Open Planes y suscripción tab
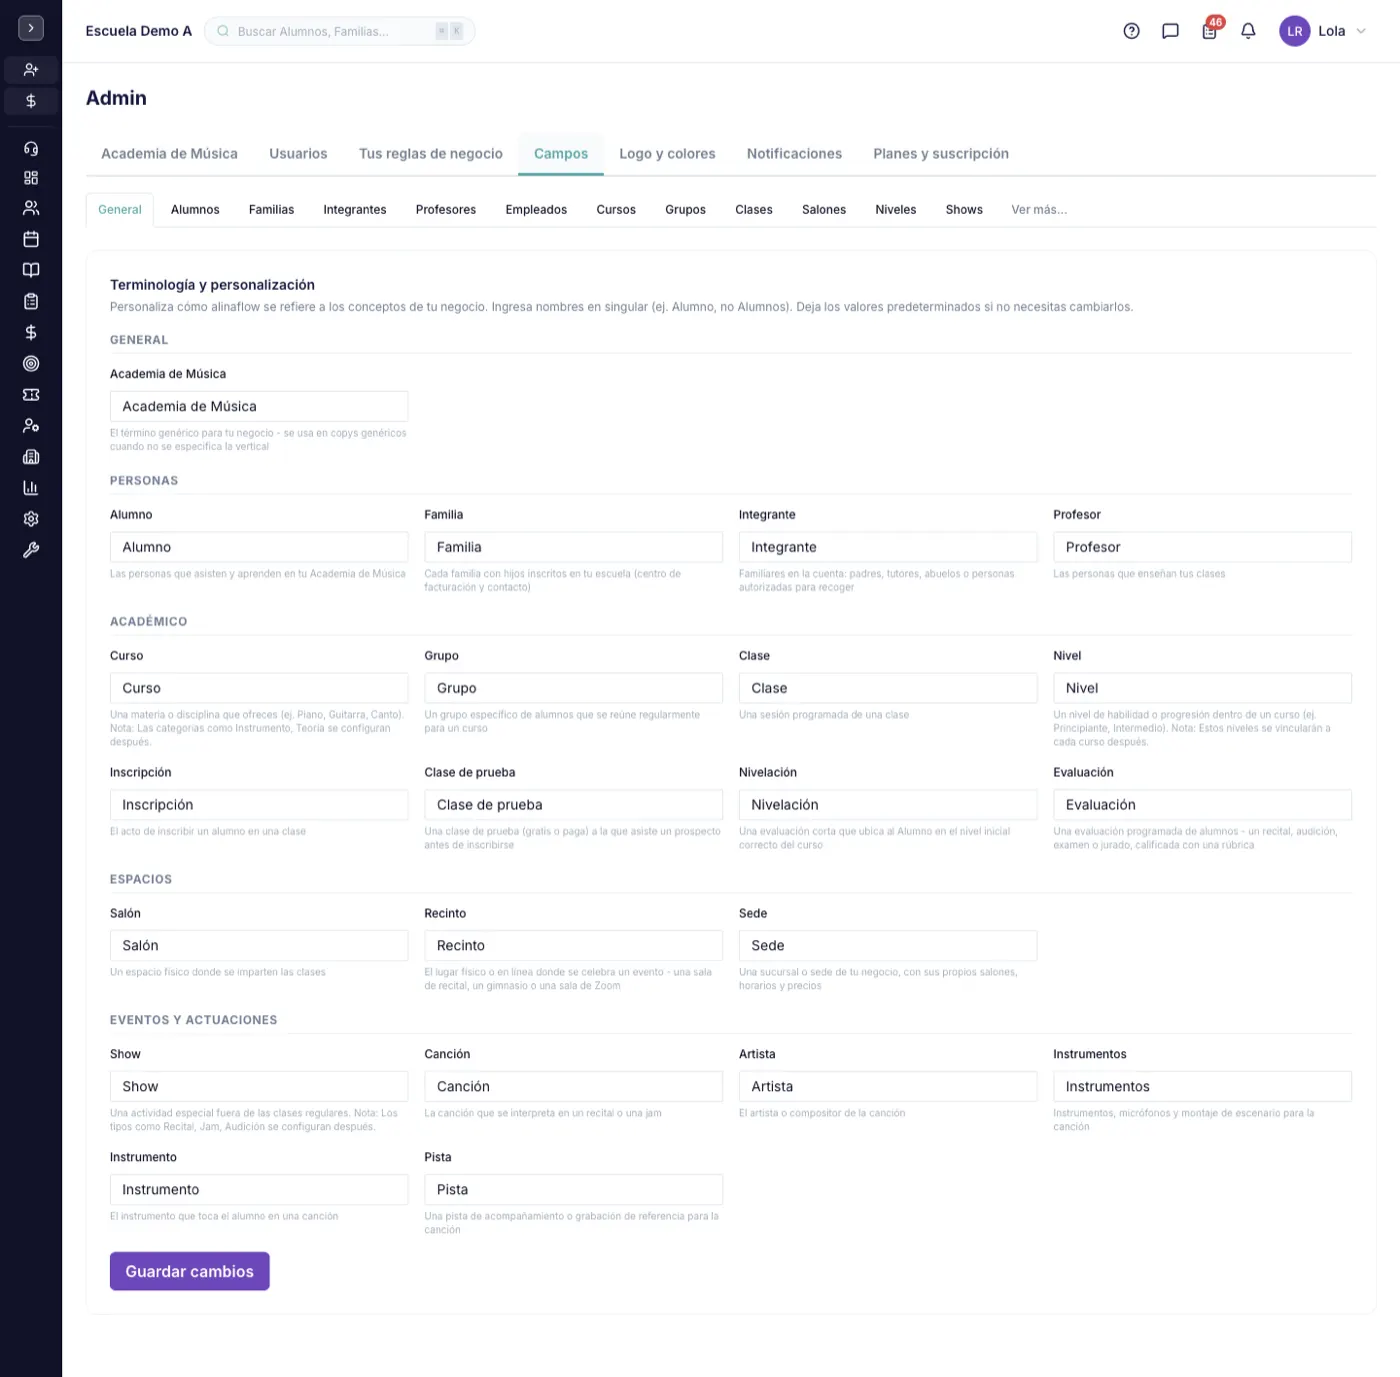This screenshot has height=1377, width=1400. click(941, 154)
